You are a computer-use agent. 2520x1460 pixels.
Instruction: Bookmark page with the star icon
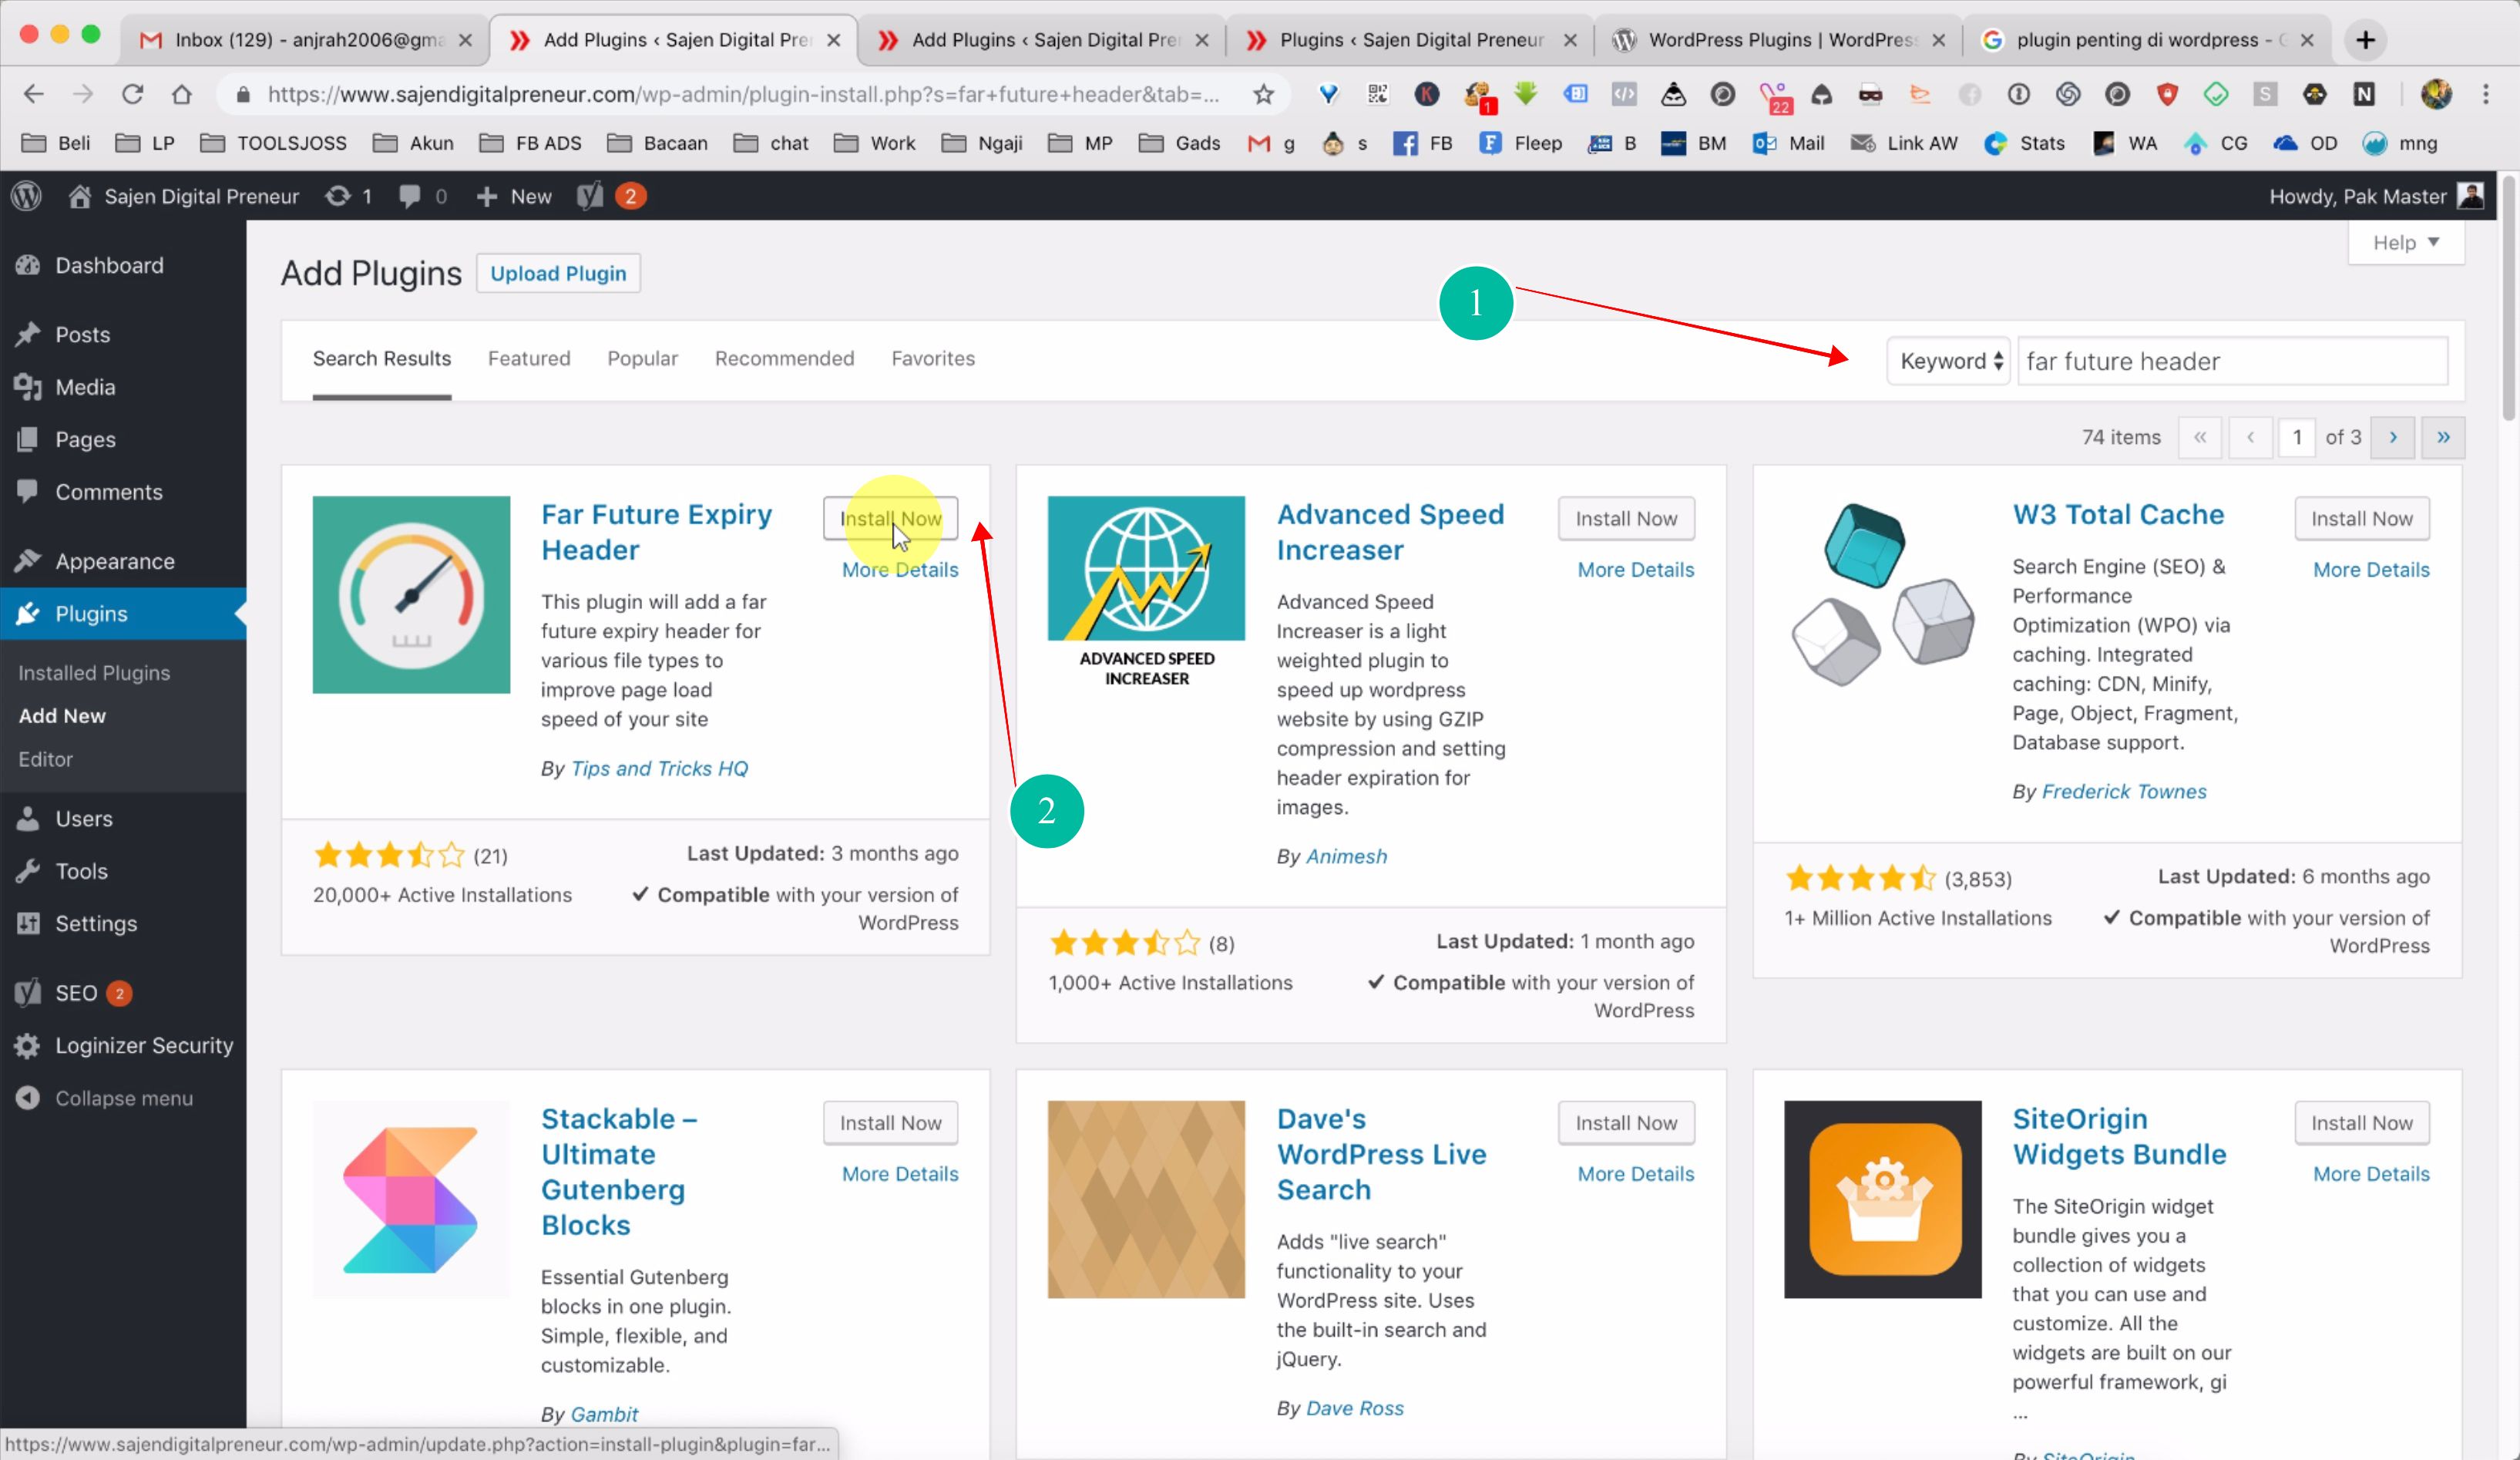(1263, 94)
